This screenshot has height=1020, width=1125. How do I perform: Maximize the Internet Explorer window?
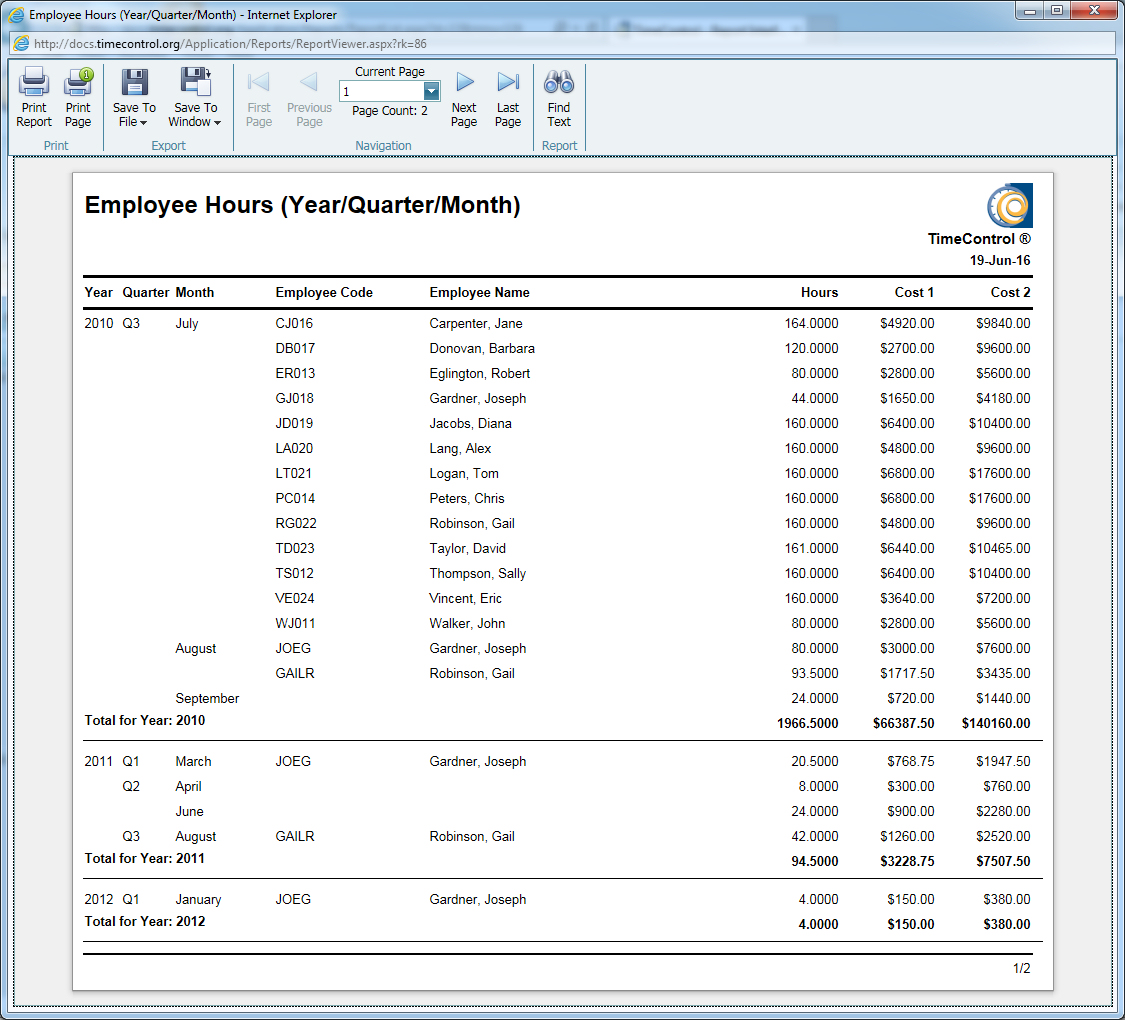[x=1057, y=10]
